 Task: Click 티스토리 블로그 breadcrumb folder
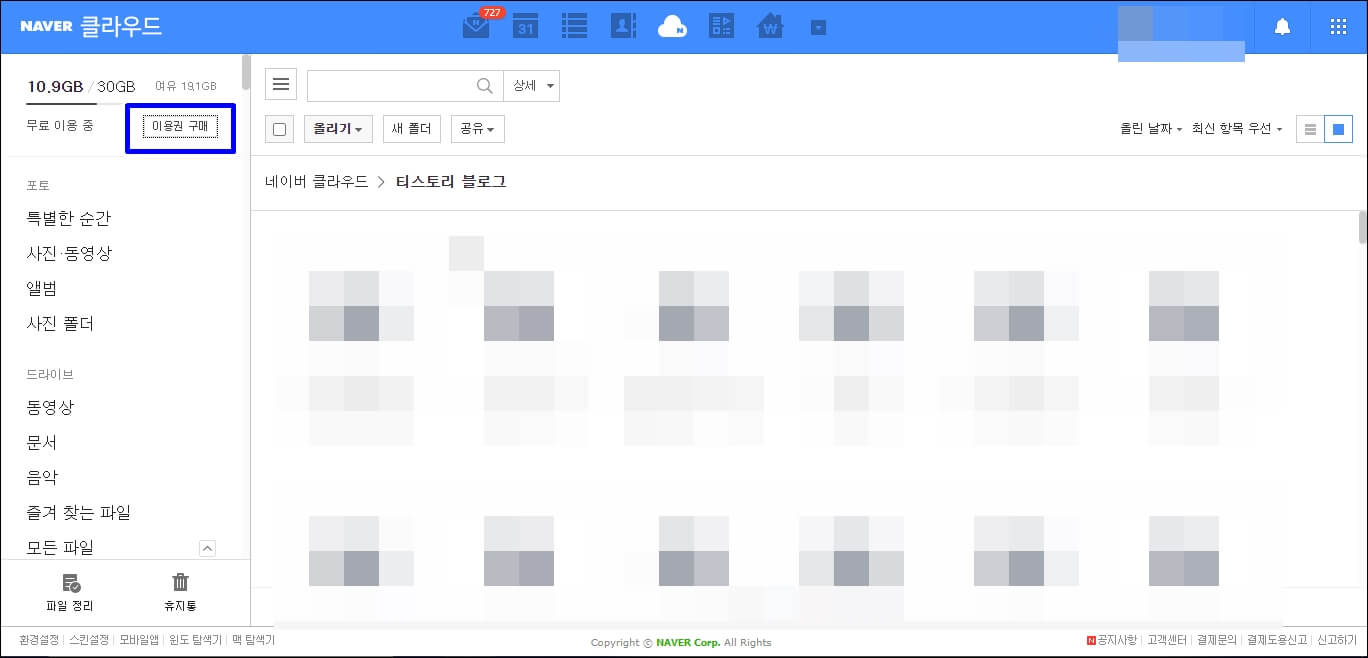pyautogui.click(x=451, y=182)
